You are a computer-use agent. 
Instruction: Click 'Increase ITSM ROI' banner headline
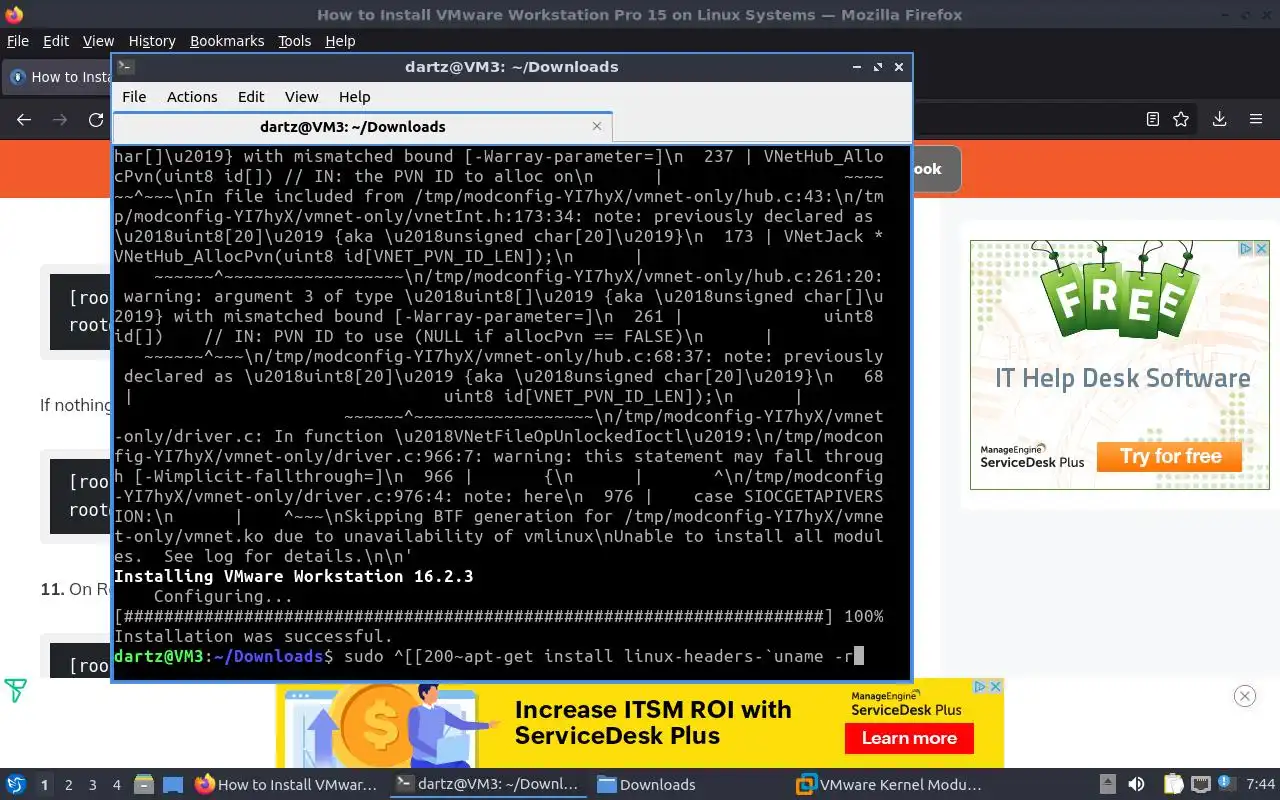tap(653, 722)
